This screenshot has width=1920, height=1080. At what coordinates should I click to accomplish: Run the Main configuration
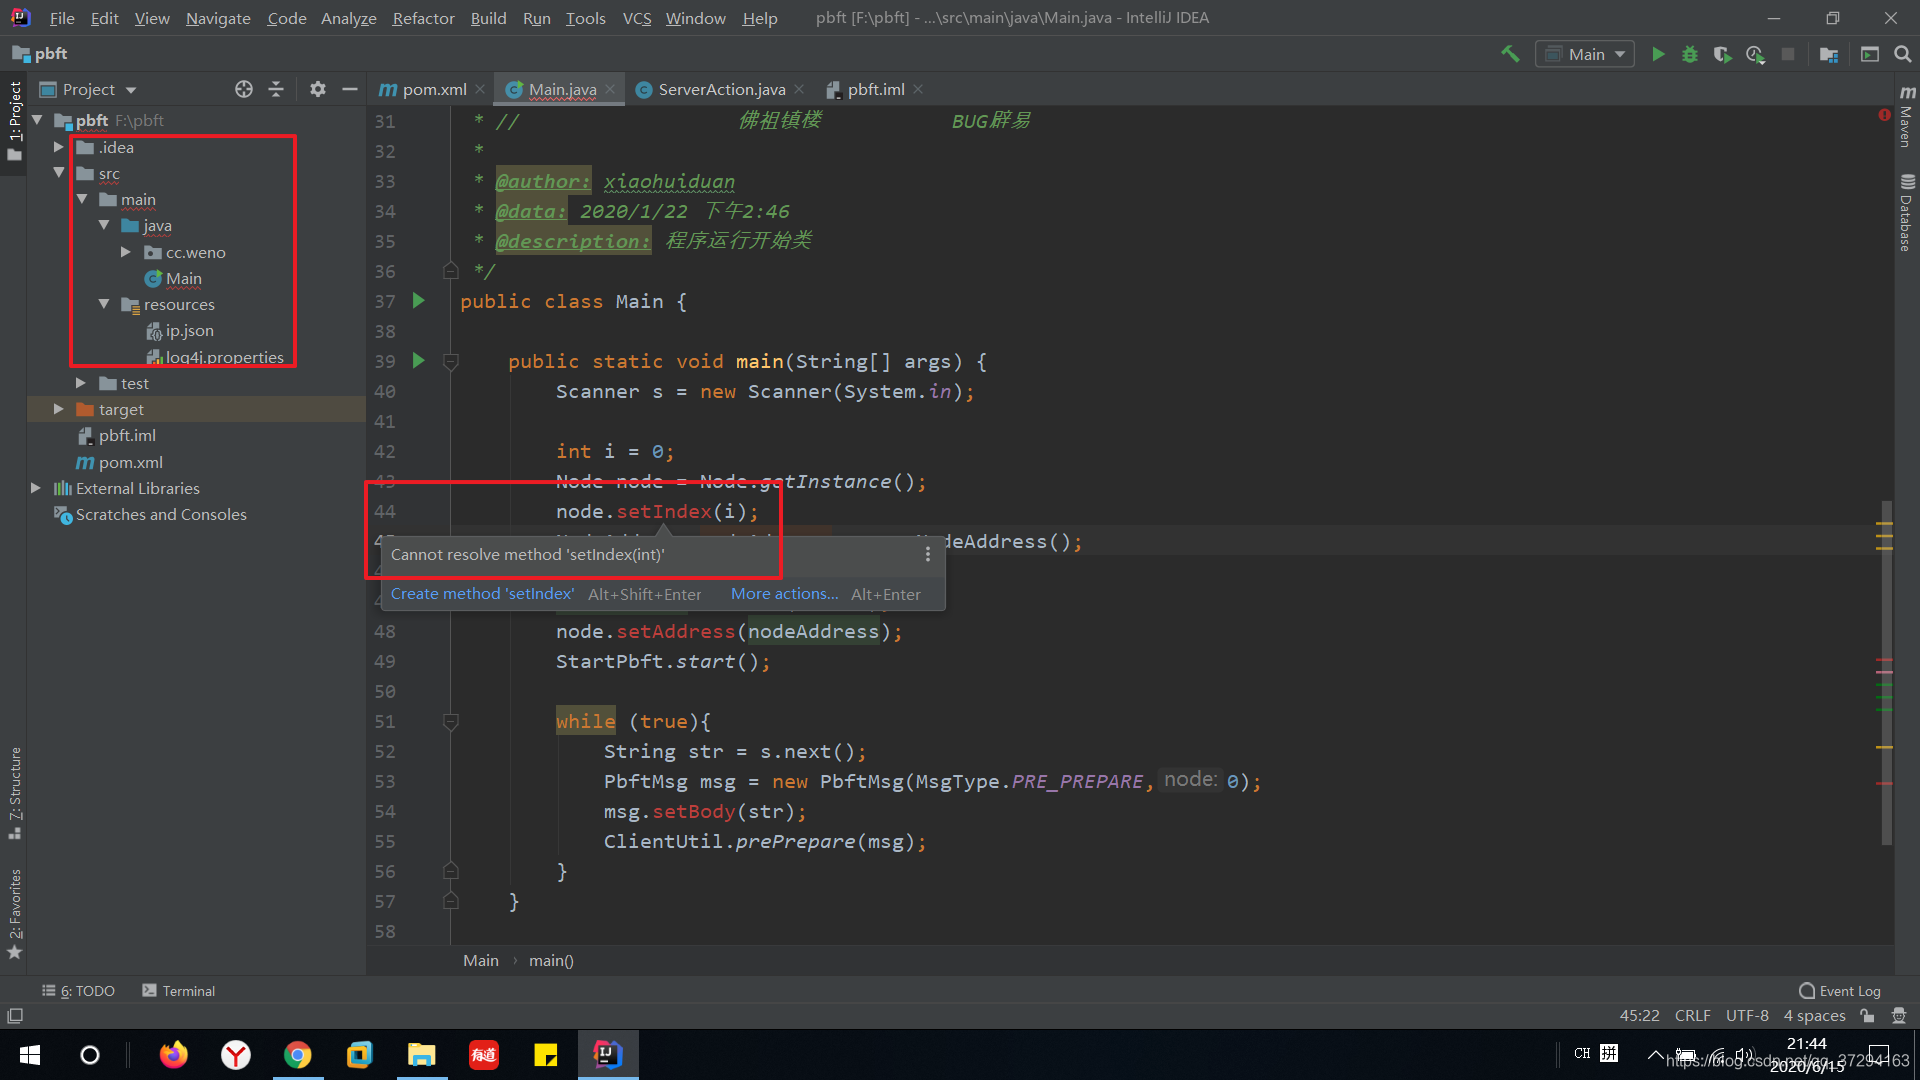[x=1658, y=54]
